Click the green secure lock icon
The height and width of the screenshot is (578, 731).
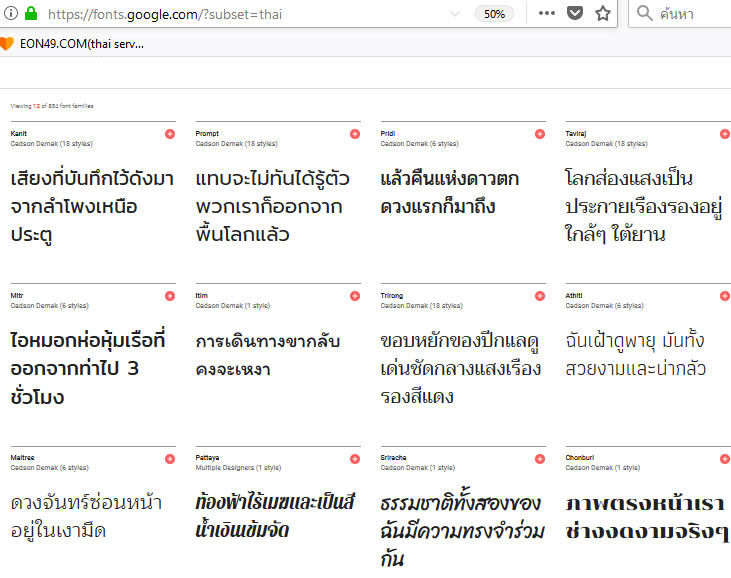(31, 13)
